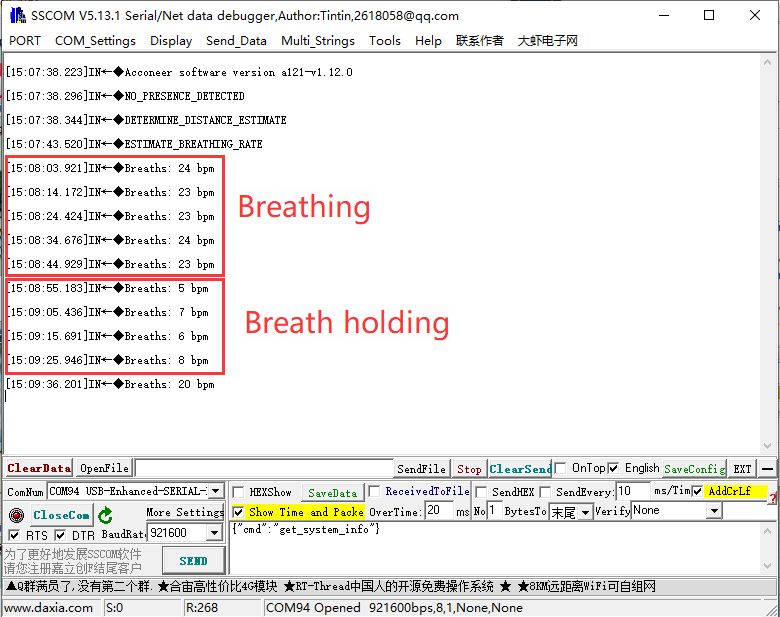The width and height of the screenshot is (780, 617).
Task: Click the OverTime value input field
Action: pyautogui.click(x=438, y=511)
